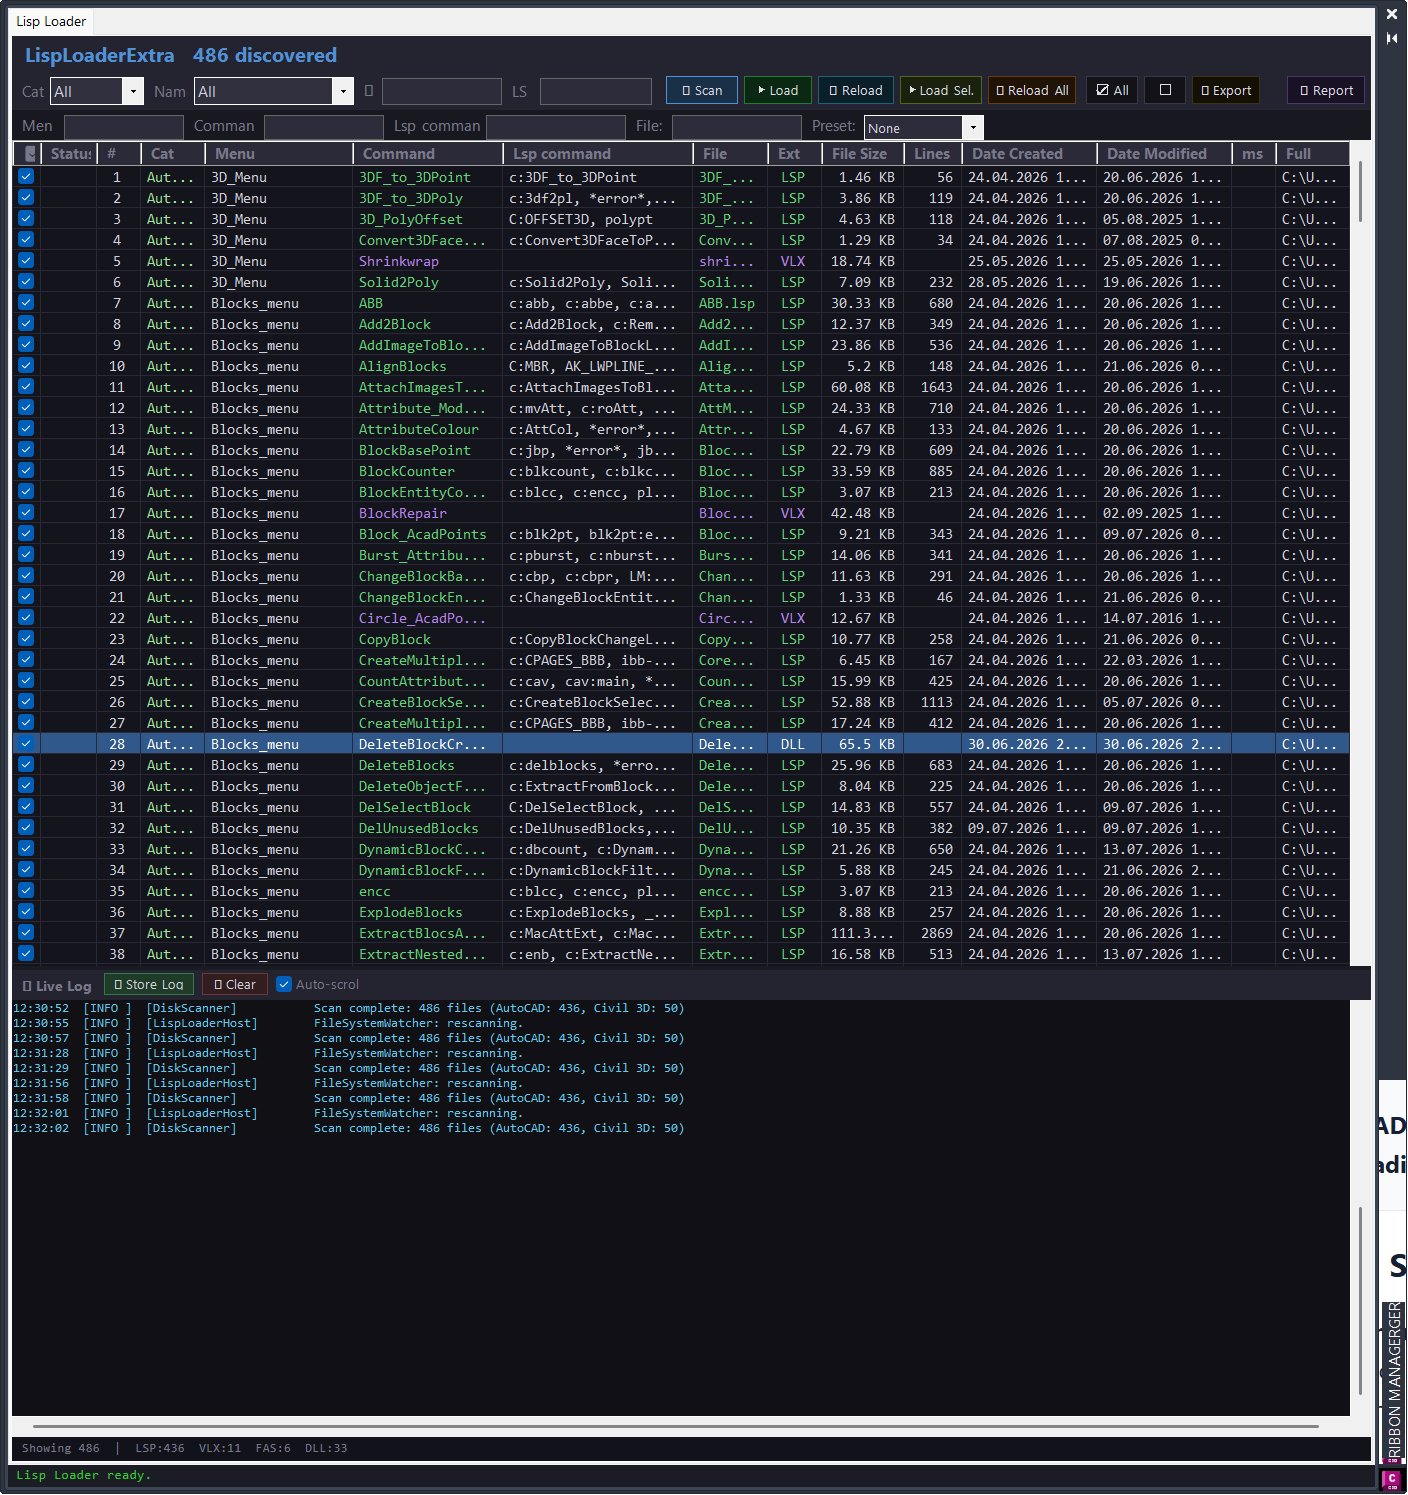Click the Lsp command filter input field

tap(556, 127)
